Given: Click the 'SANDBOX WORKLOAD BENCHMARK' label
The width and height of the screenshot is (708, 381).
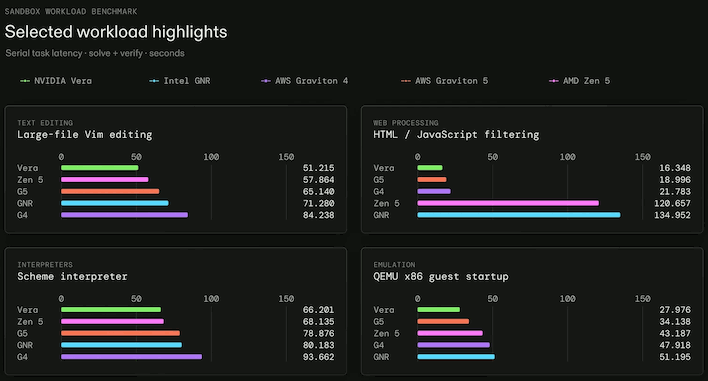Looking at the screenshot, I should 71,11.
